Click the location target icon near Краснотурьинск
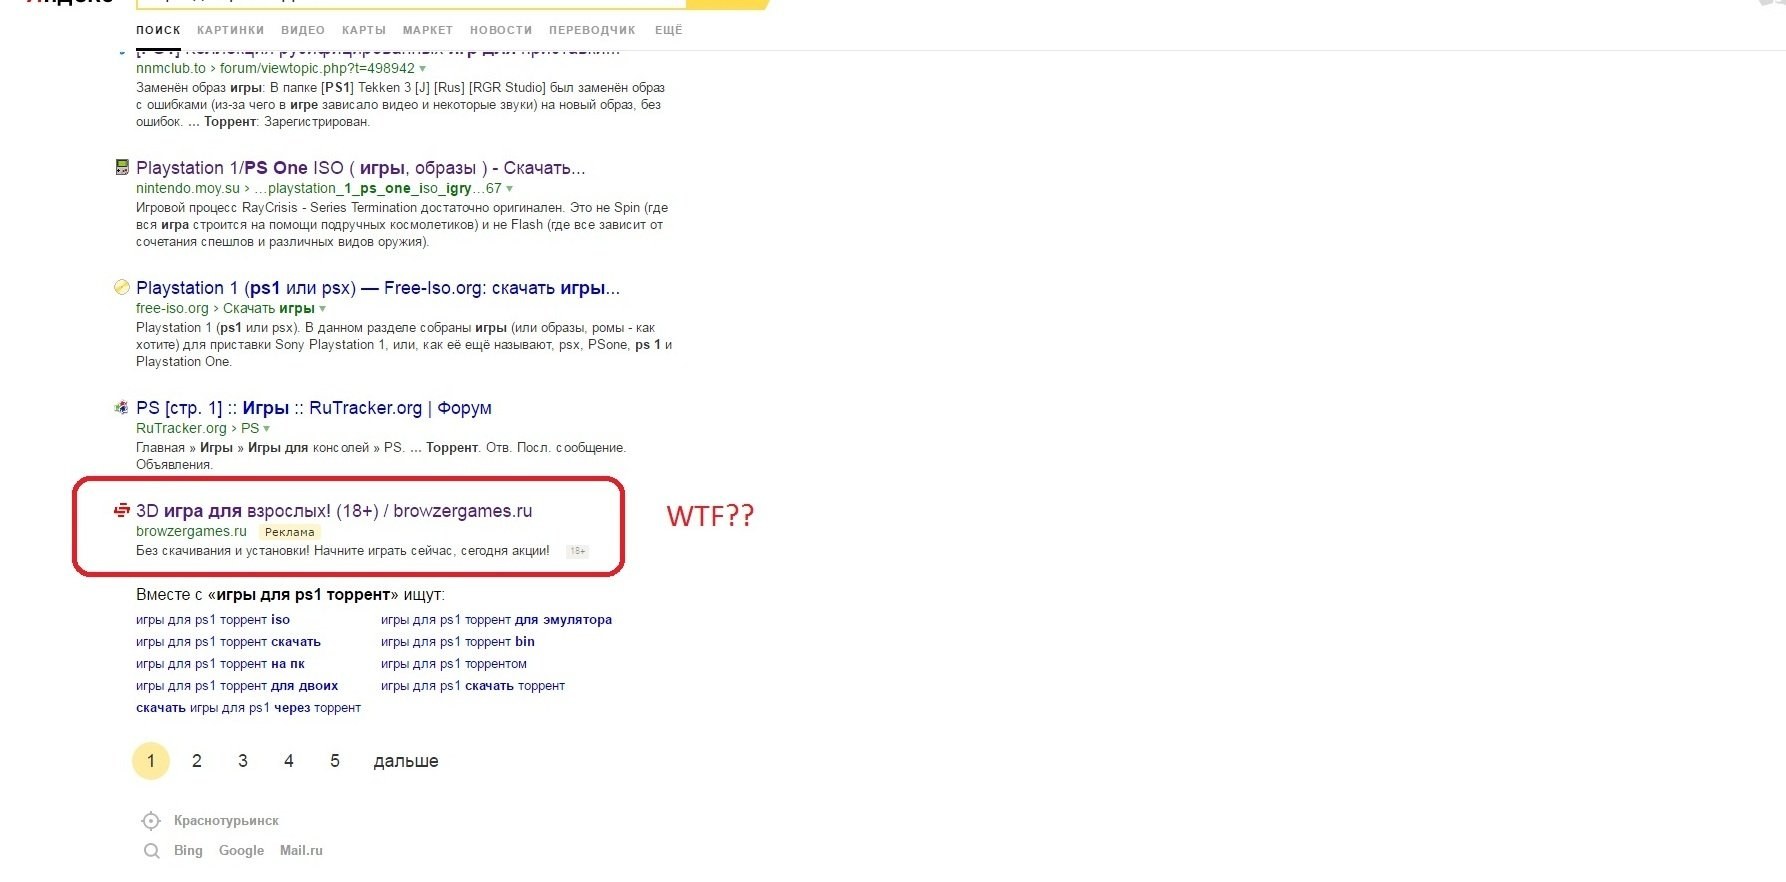 (151, 821)
